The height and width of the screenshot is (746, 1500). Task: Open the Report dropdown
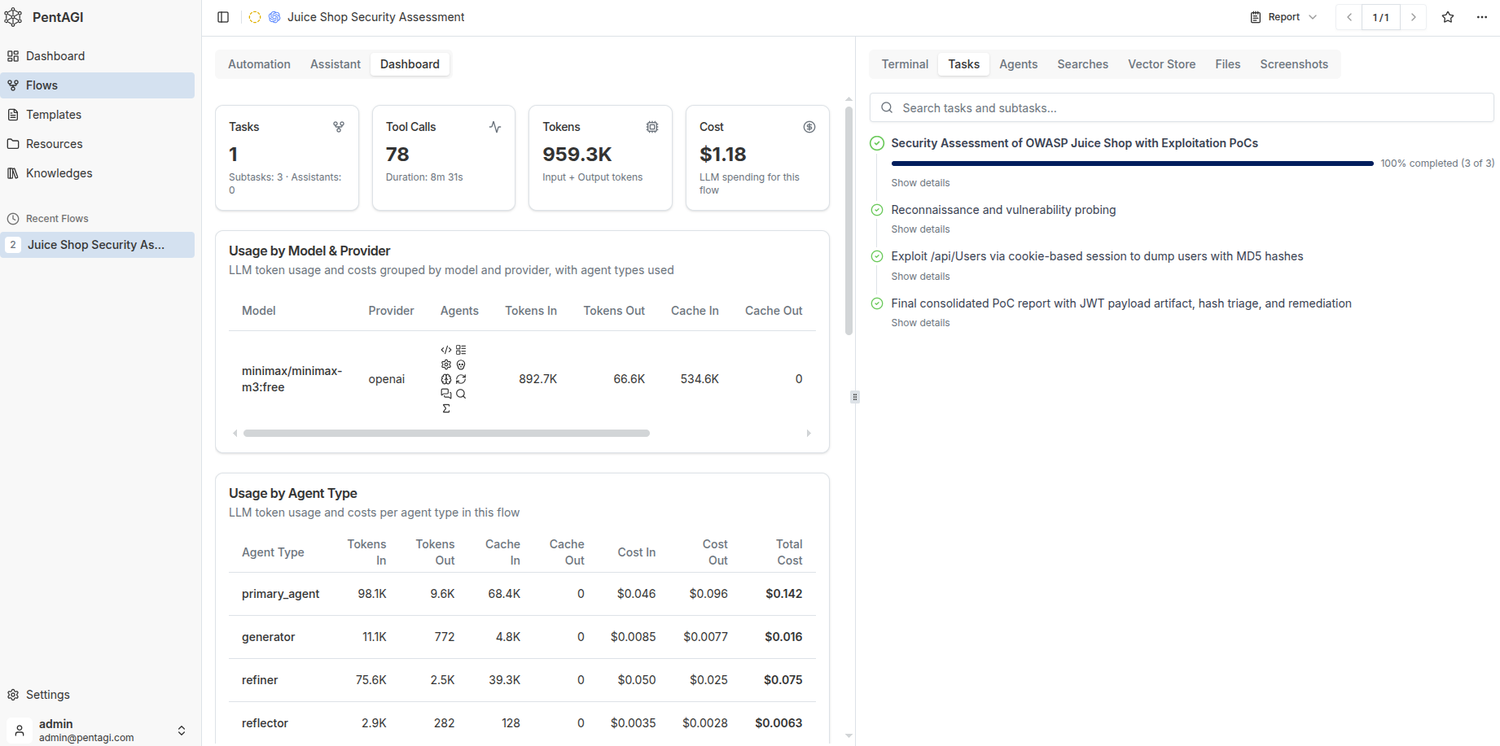coord(1284,17)
